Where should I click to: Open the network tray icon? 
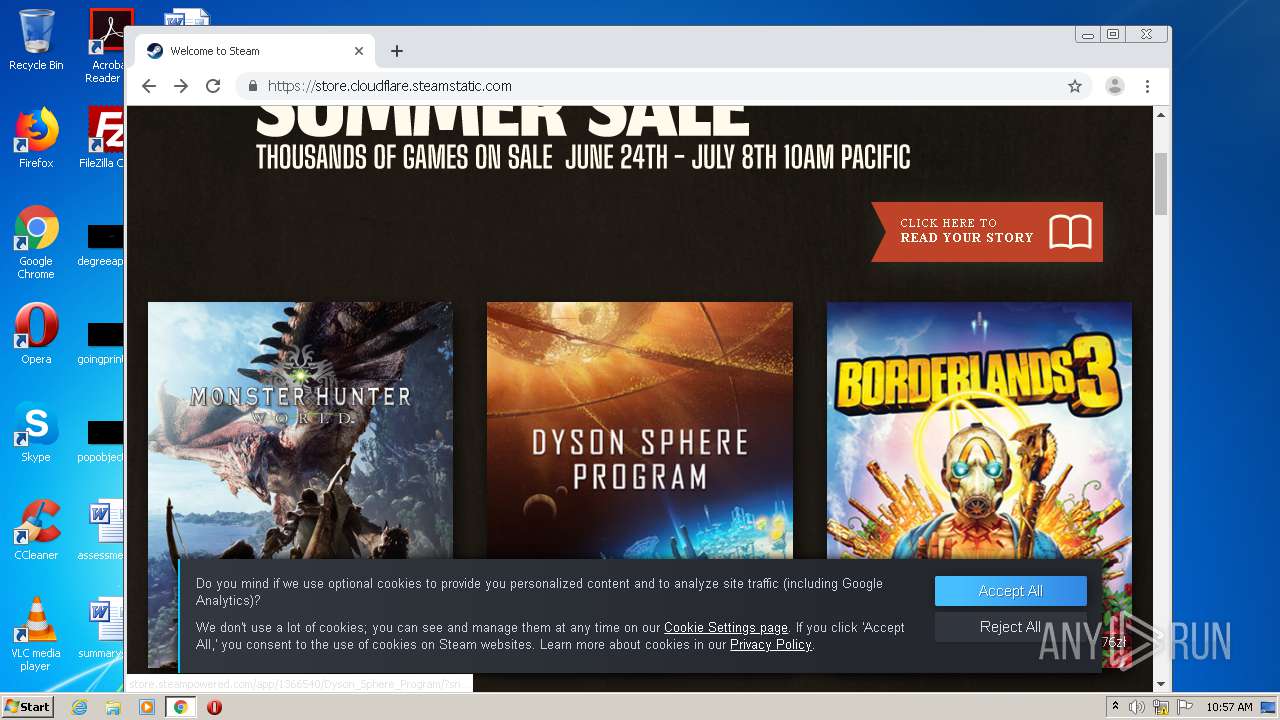tap(1161, 707)
